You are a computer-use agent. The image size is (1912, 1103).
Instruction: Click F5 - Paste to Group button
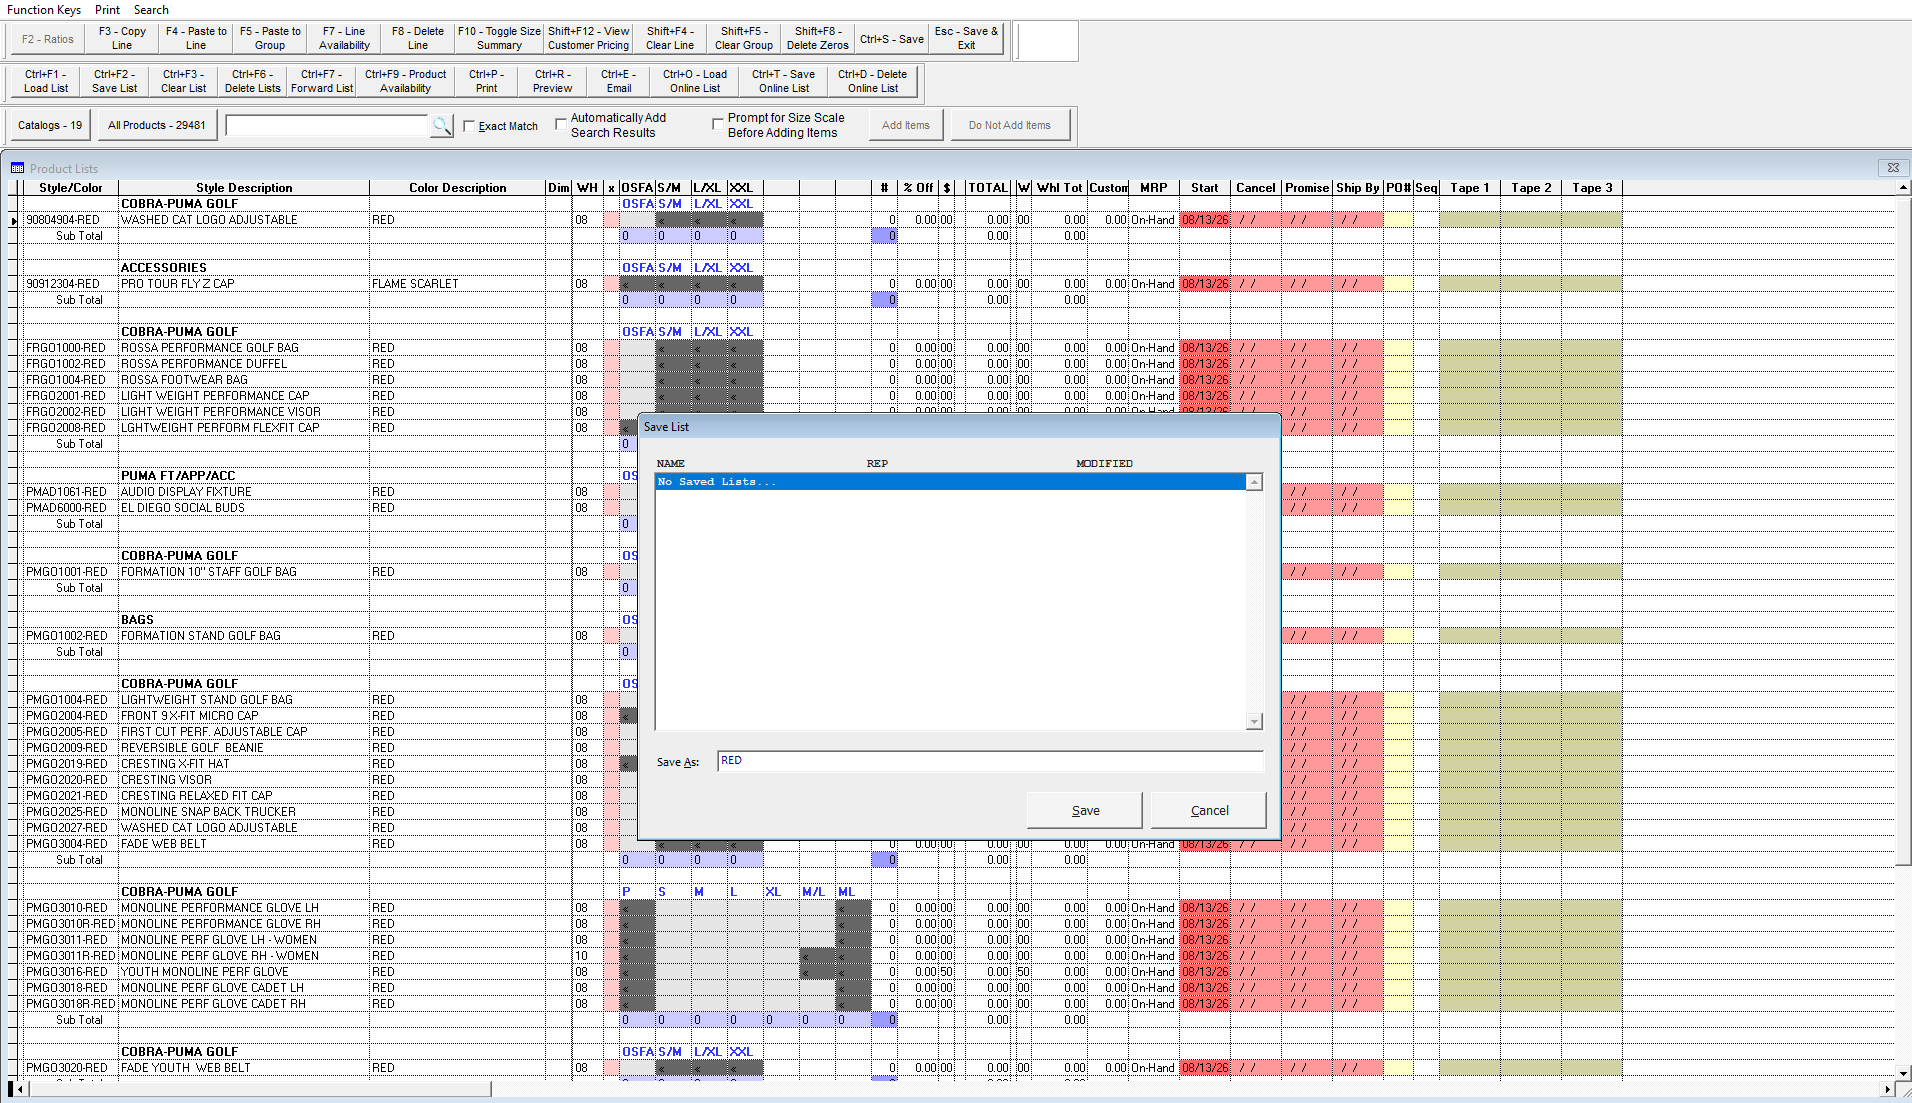pyautogui.click(x=270, y=39)
